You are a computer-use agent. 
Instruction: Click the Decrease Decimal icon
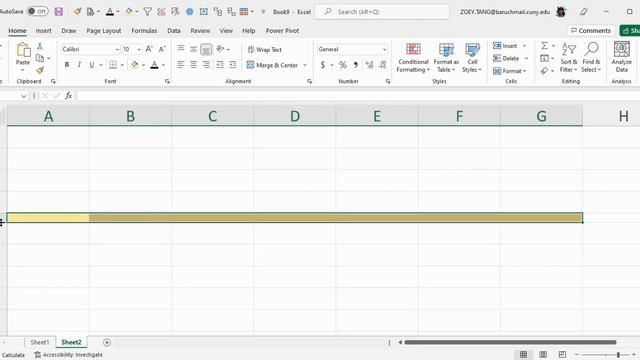point(382,65)
